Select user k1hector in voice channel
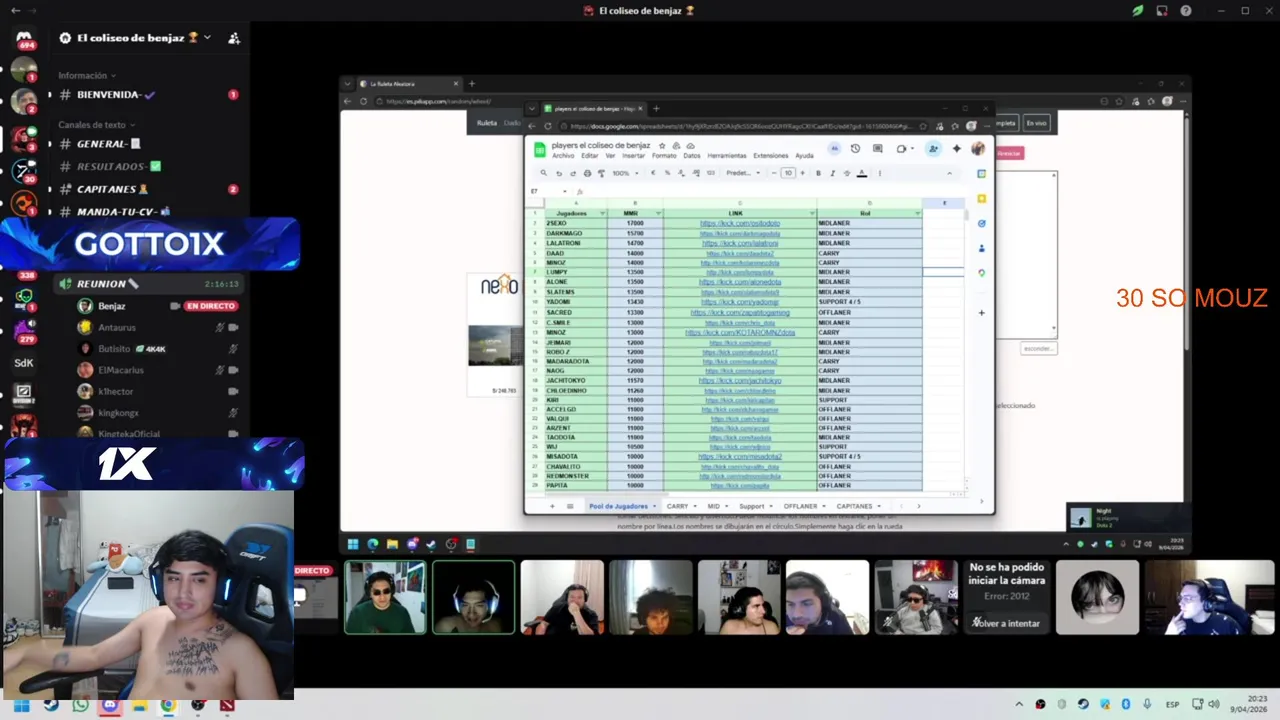This screenshot has width=1280, height=720. (x=115, y=392)
